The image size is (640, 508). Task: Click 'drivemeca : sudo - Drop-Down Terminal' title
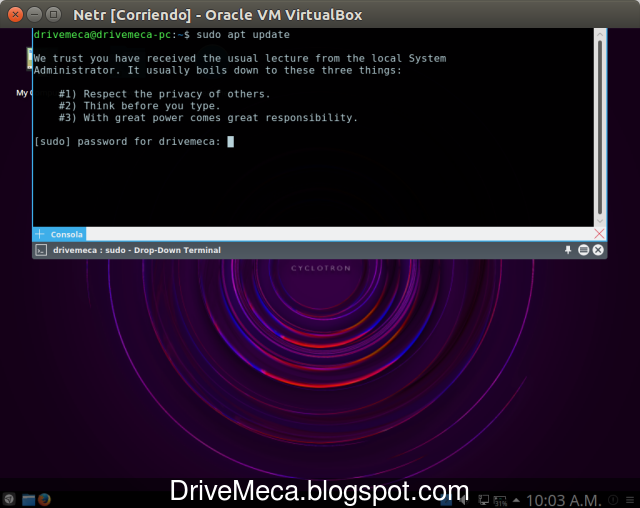coord(137,250)
